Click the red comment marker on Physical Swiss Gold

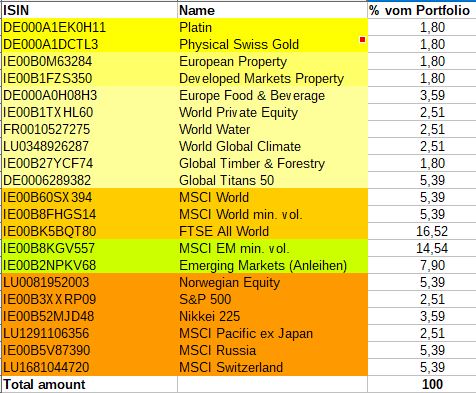pyautogui.click(x=362, y=40)
